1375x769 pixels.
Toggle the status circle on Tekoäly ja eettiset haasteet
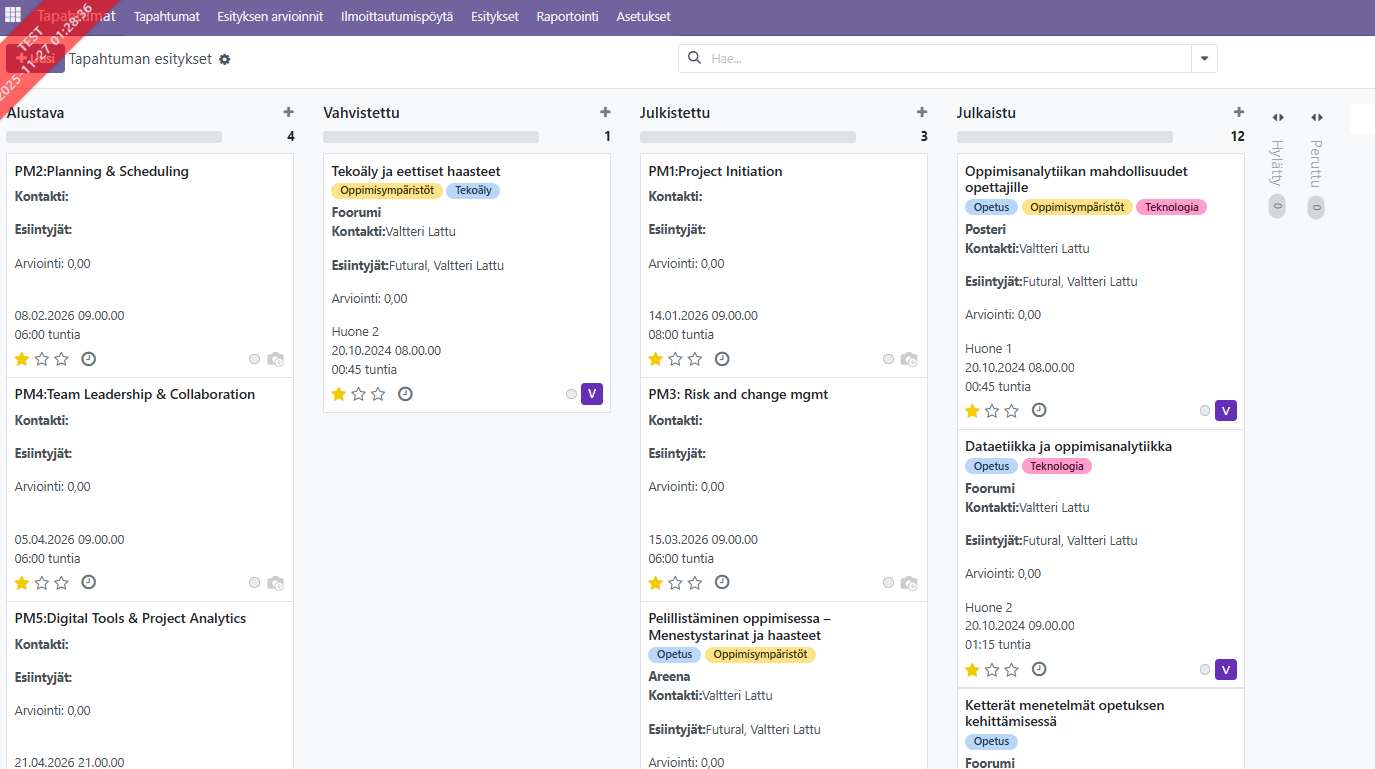click(x=571, y=394)
